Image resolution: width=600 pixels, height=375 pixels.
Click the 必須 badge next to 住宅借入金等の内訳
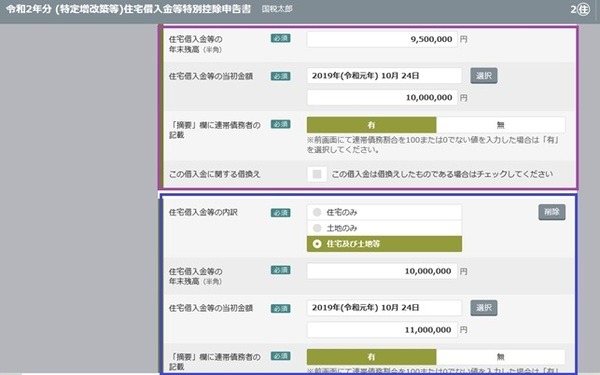coord(280,213)
